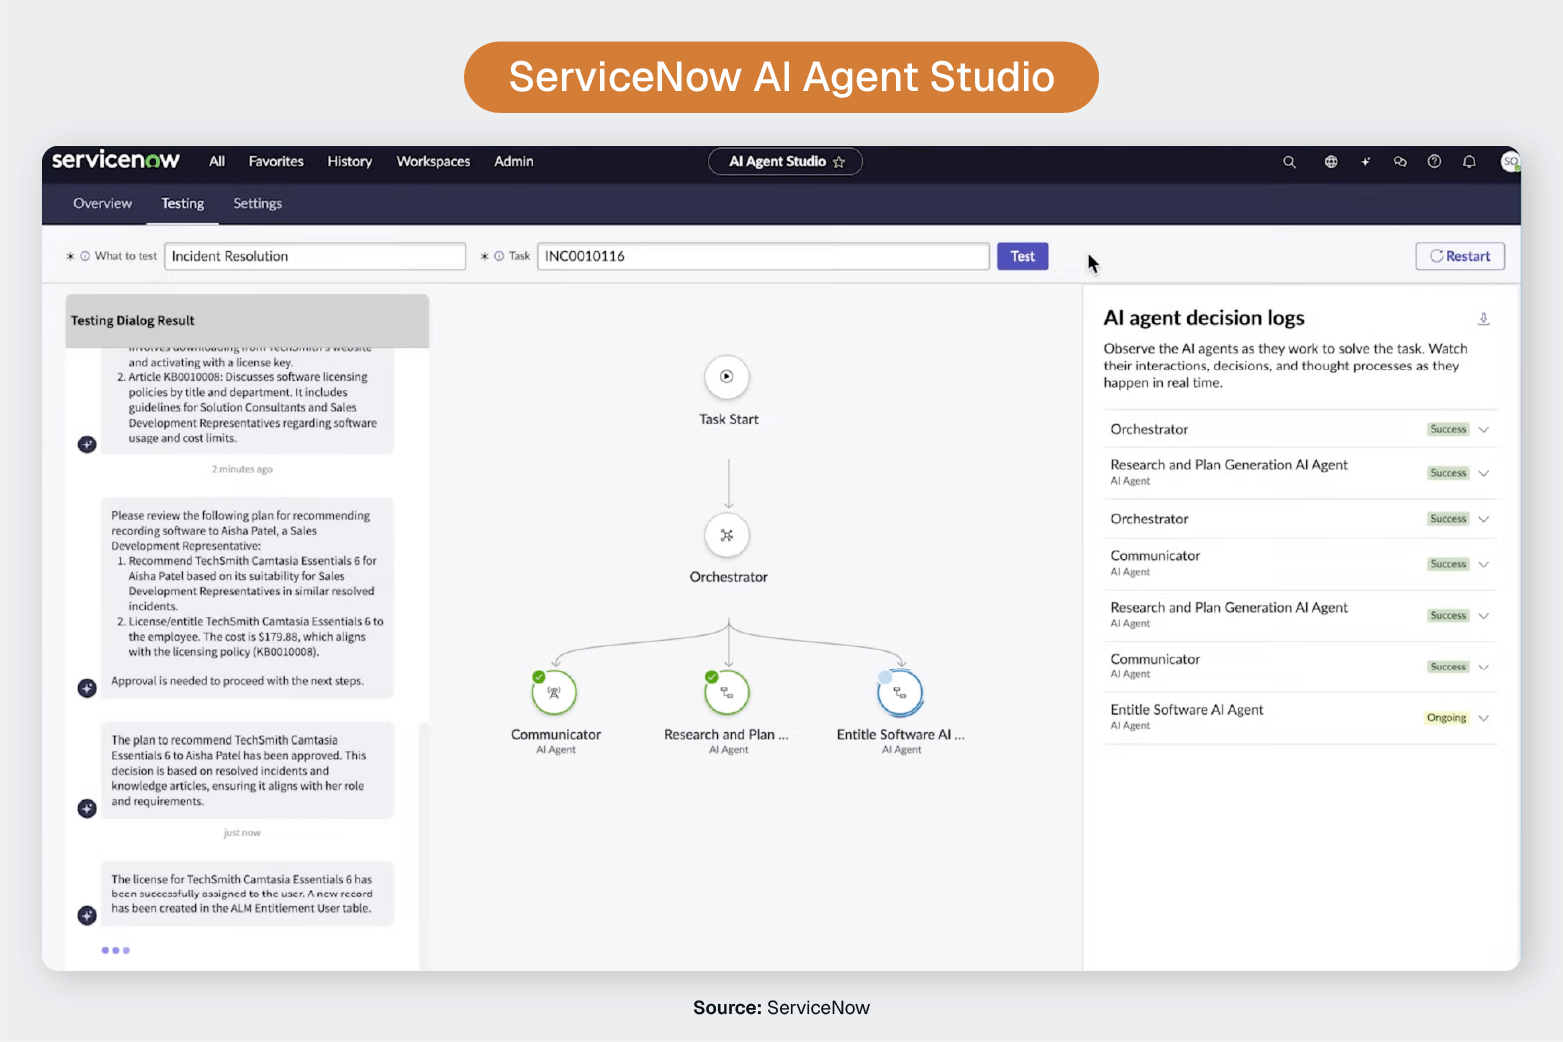Open the AI sparkle assistant icon

tap(1366, 161)
